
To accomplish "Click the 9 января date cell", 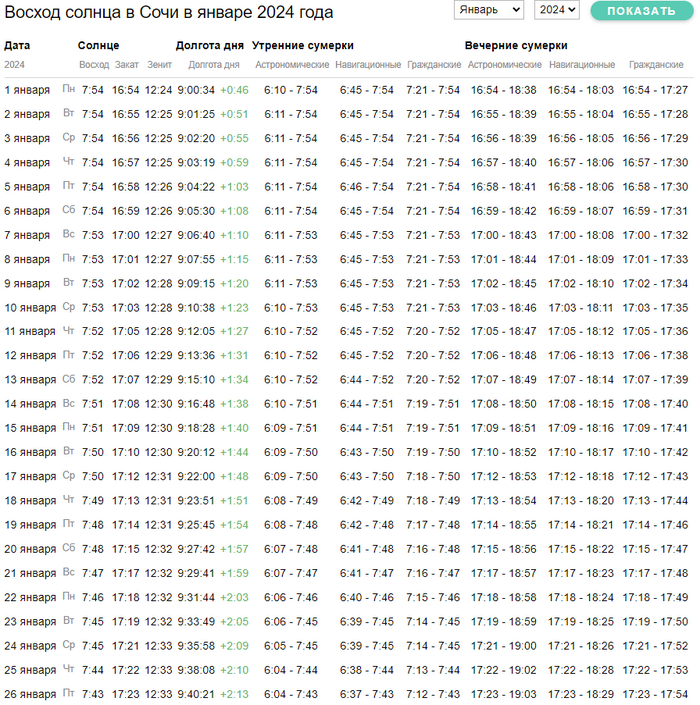I will coord(27,284).
